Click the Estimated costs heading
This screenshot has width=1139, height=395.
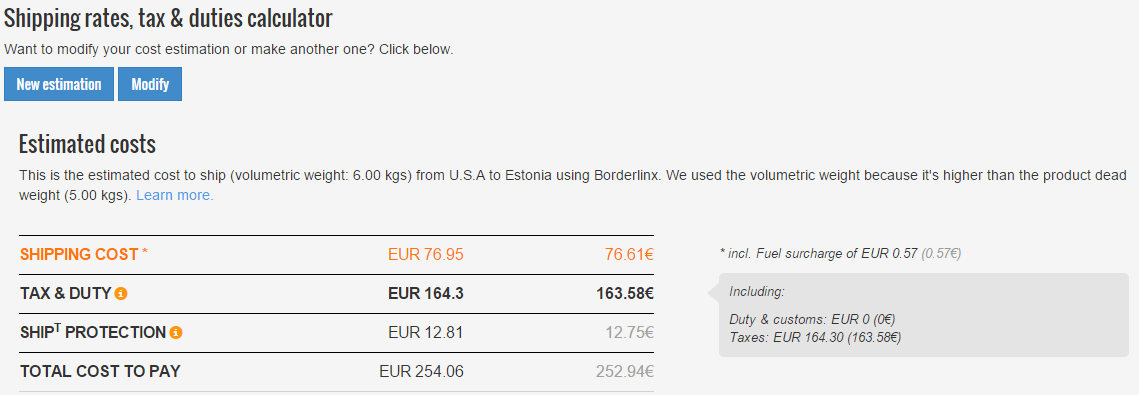pyautogui.click(x=87, y=144)
